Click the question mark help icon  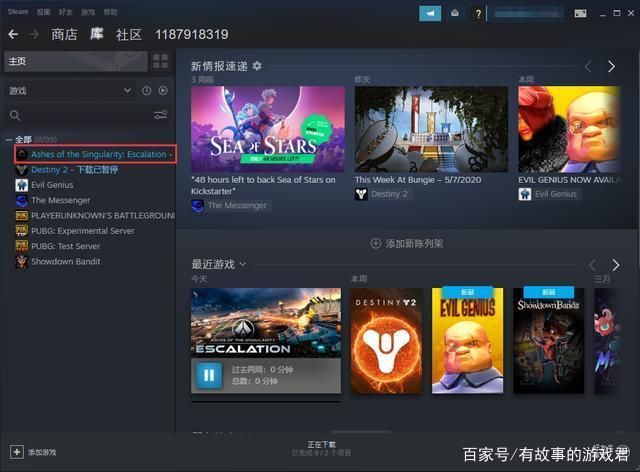pos(478,14)
